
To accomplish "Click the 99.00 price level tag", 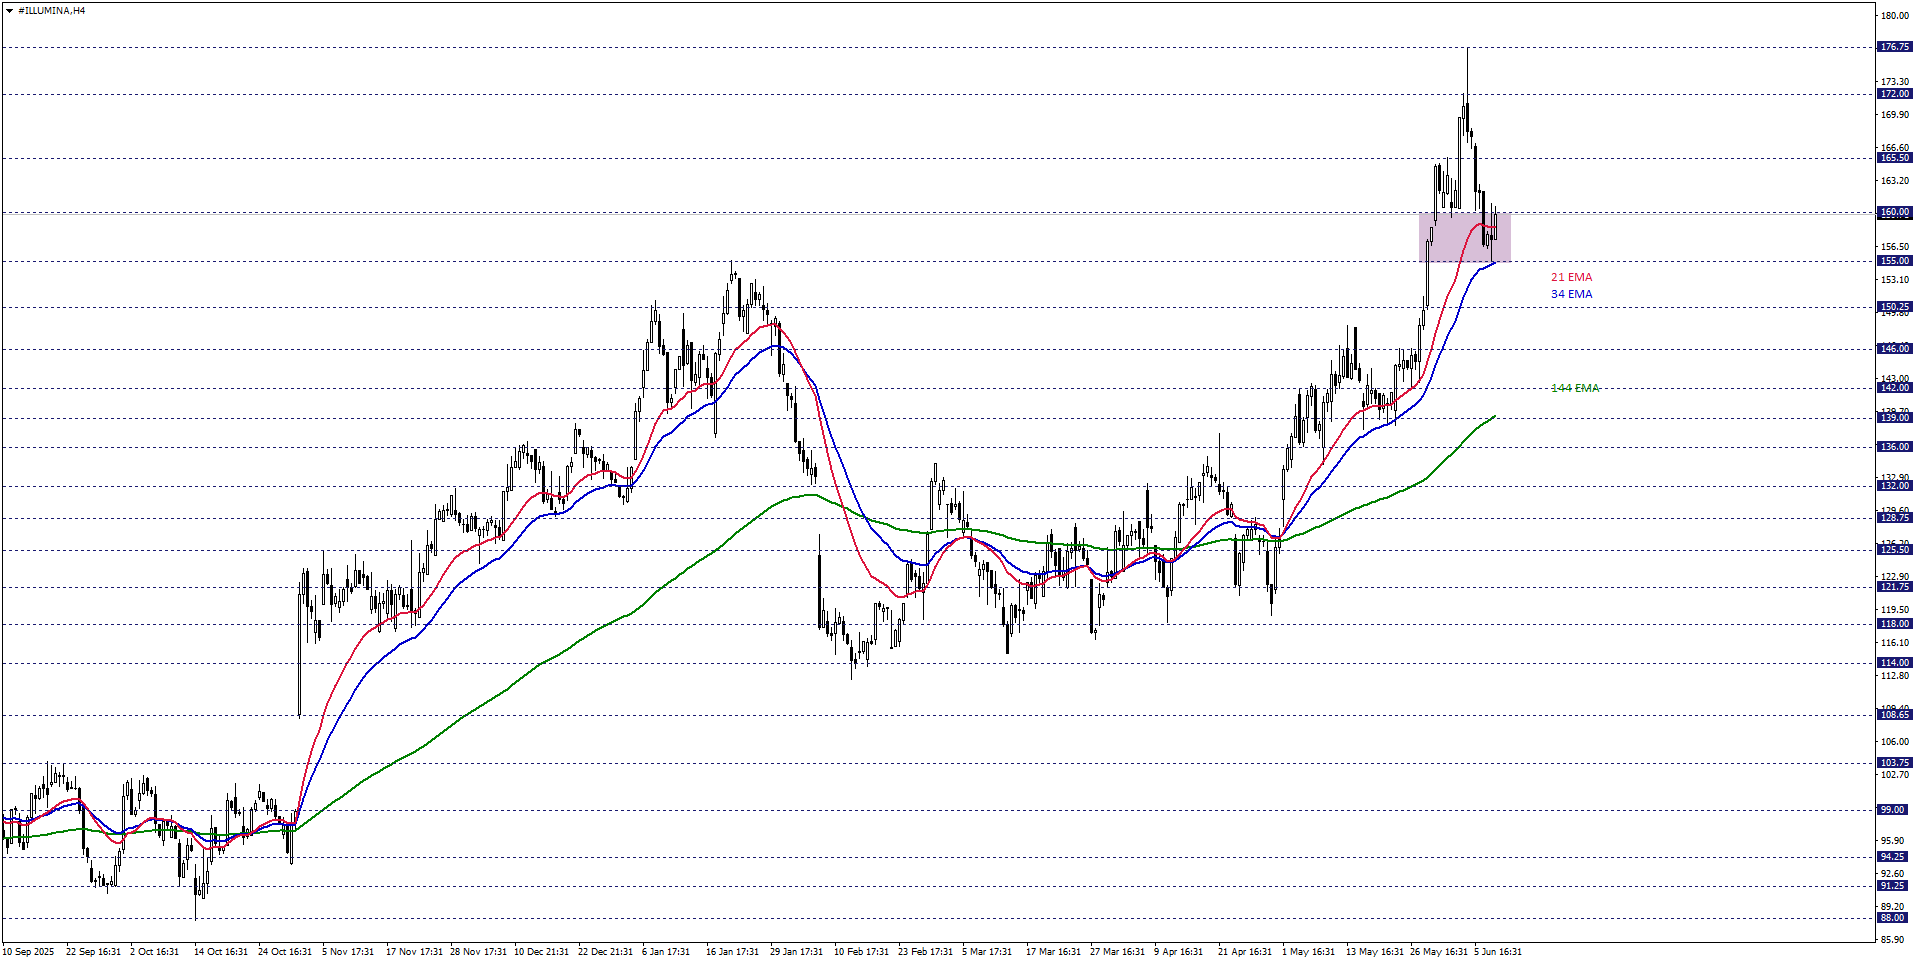I will click(x=1894, y=810).
